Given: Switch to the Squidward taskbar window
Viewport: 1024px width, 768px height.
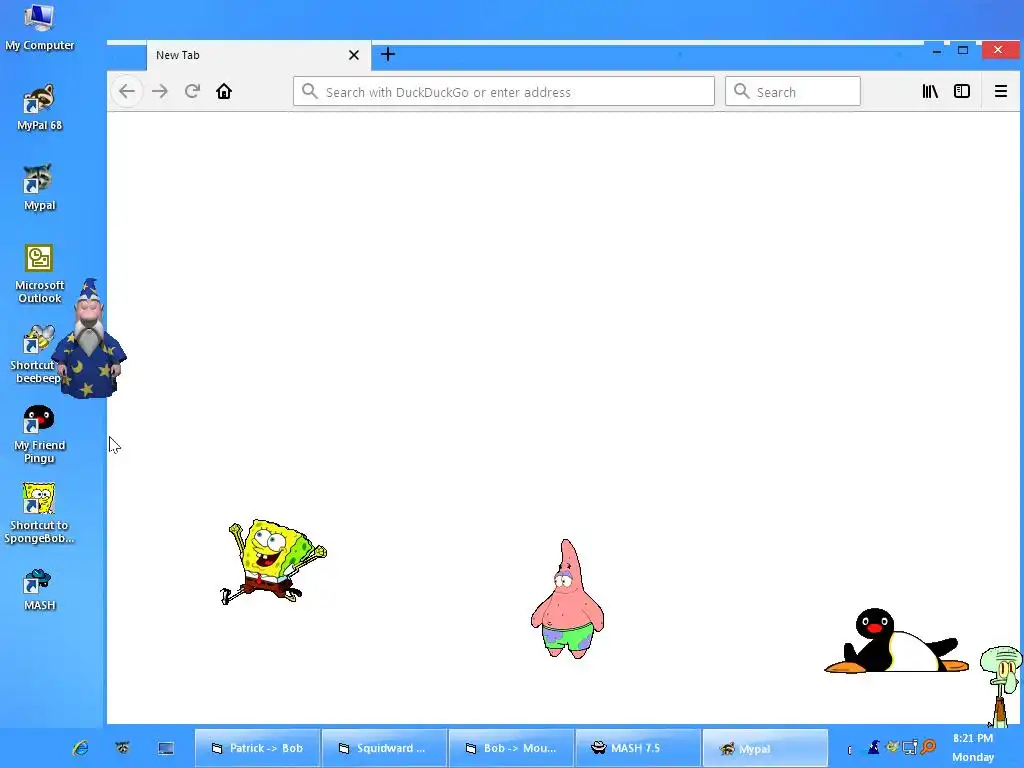Looking at the screenshot, I should 385,748.
